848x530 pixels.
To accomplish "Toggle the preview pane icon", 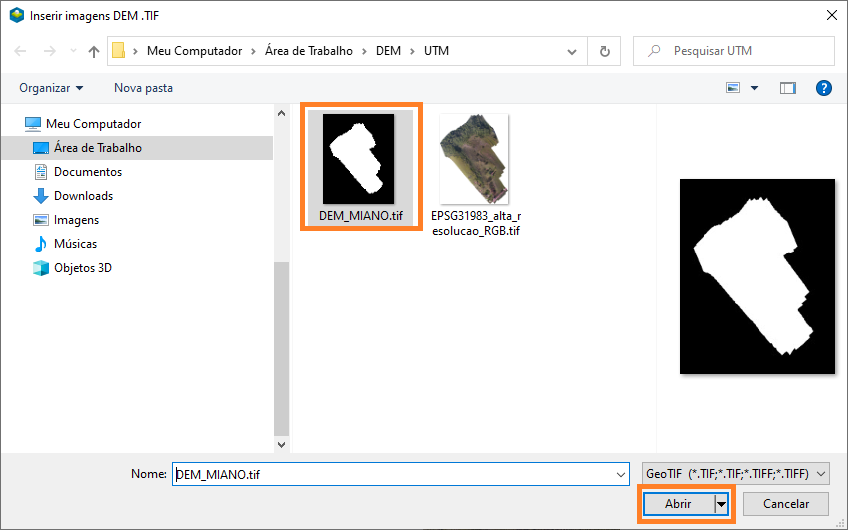I will pos(787,88).
